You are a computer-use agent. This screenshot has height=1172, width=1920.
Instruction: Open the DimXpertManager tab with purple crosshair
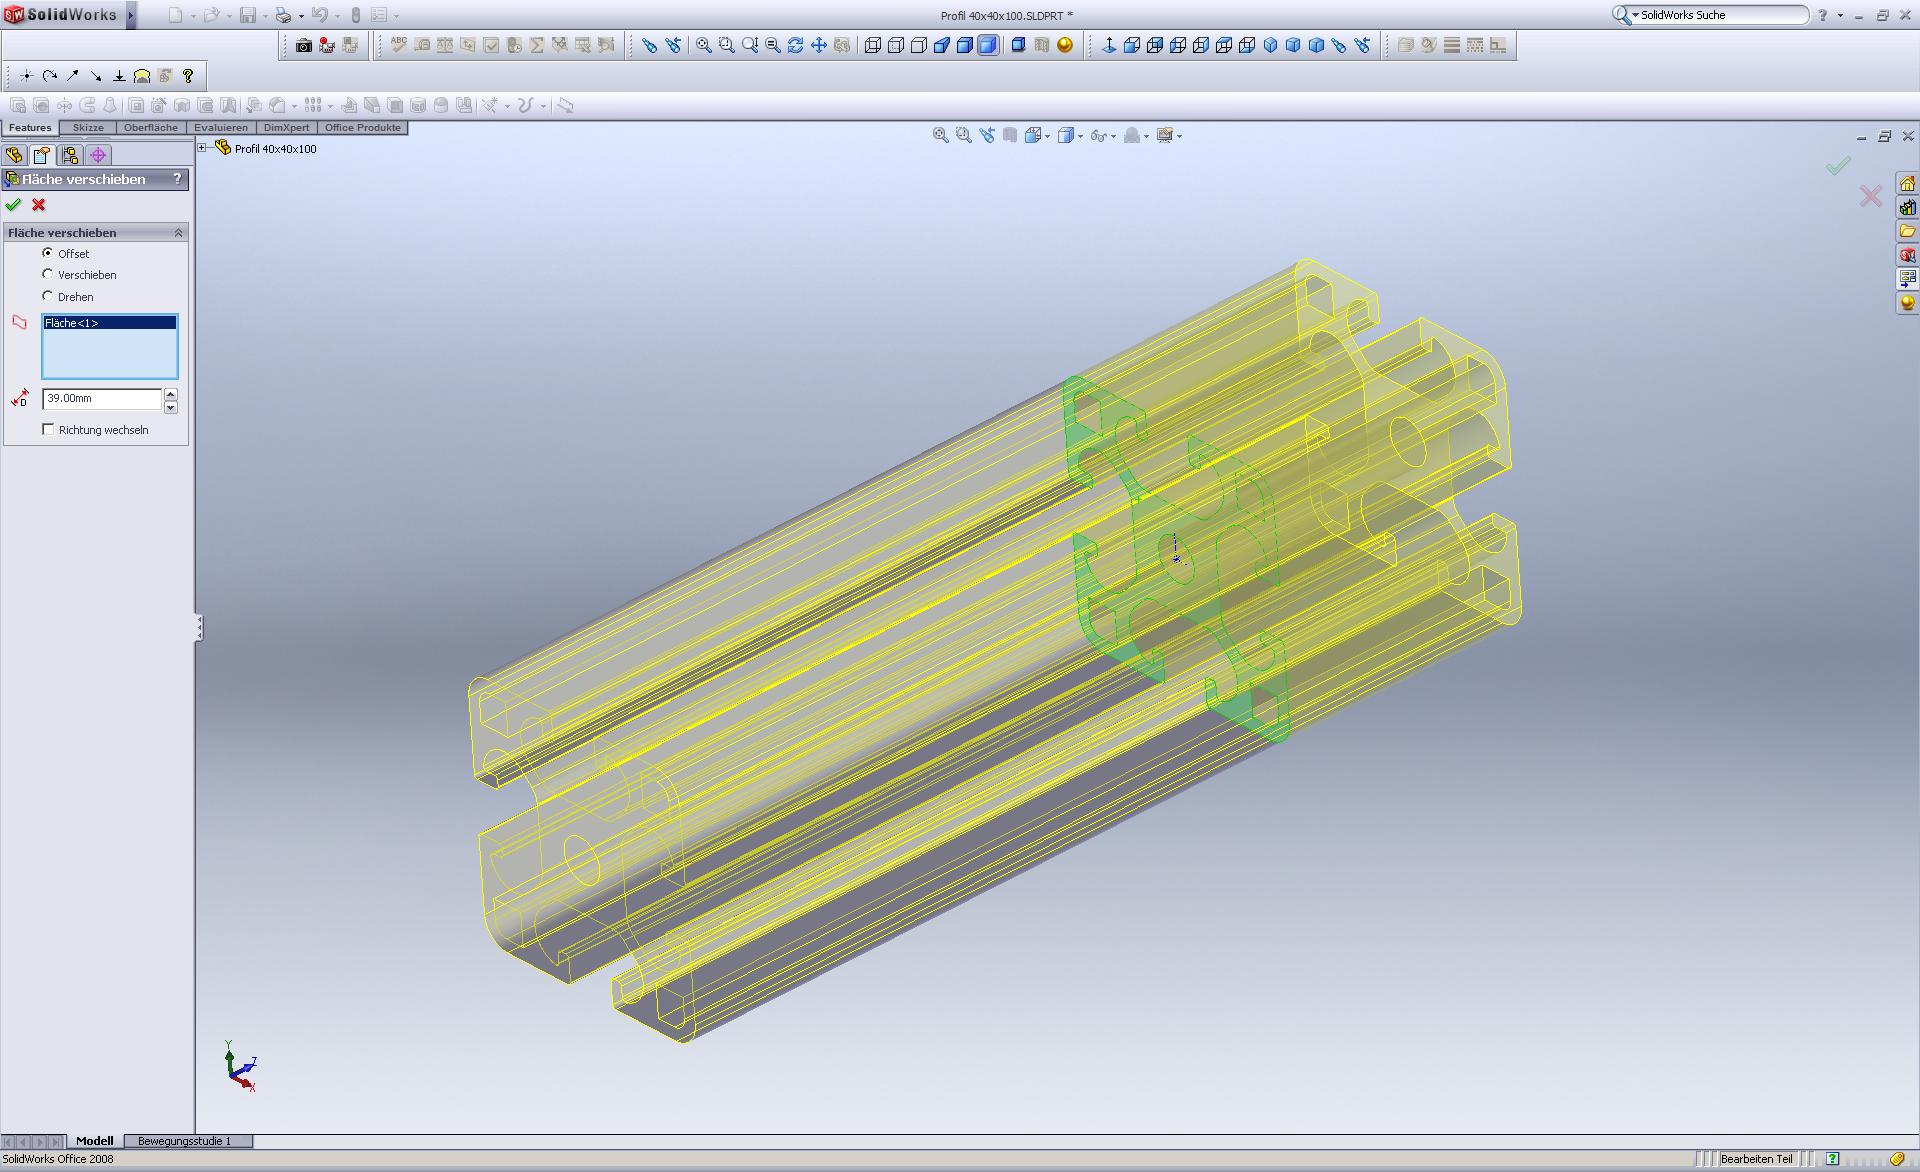click(98, 155)
